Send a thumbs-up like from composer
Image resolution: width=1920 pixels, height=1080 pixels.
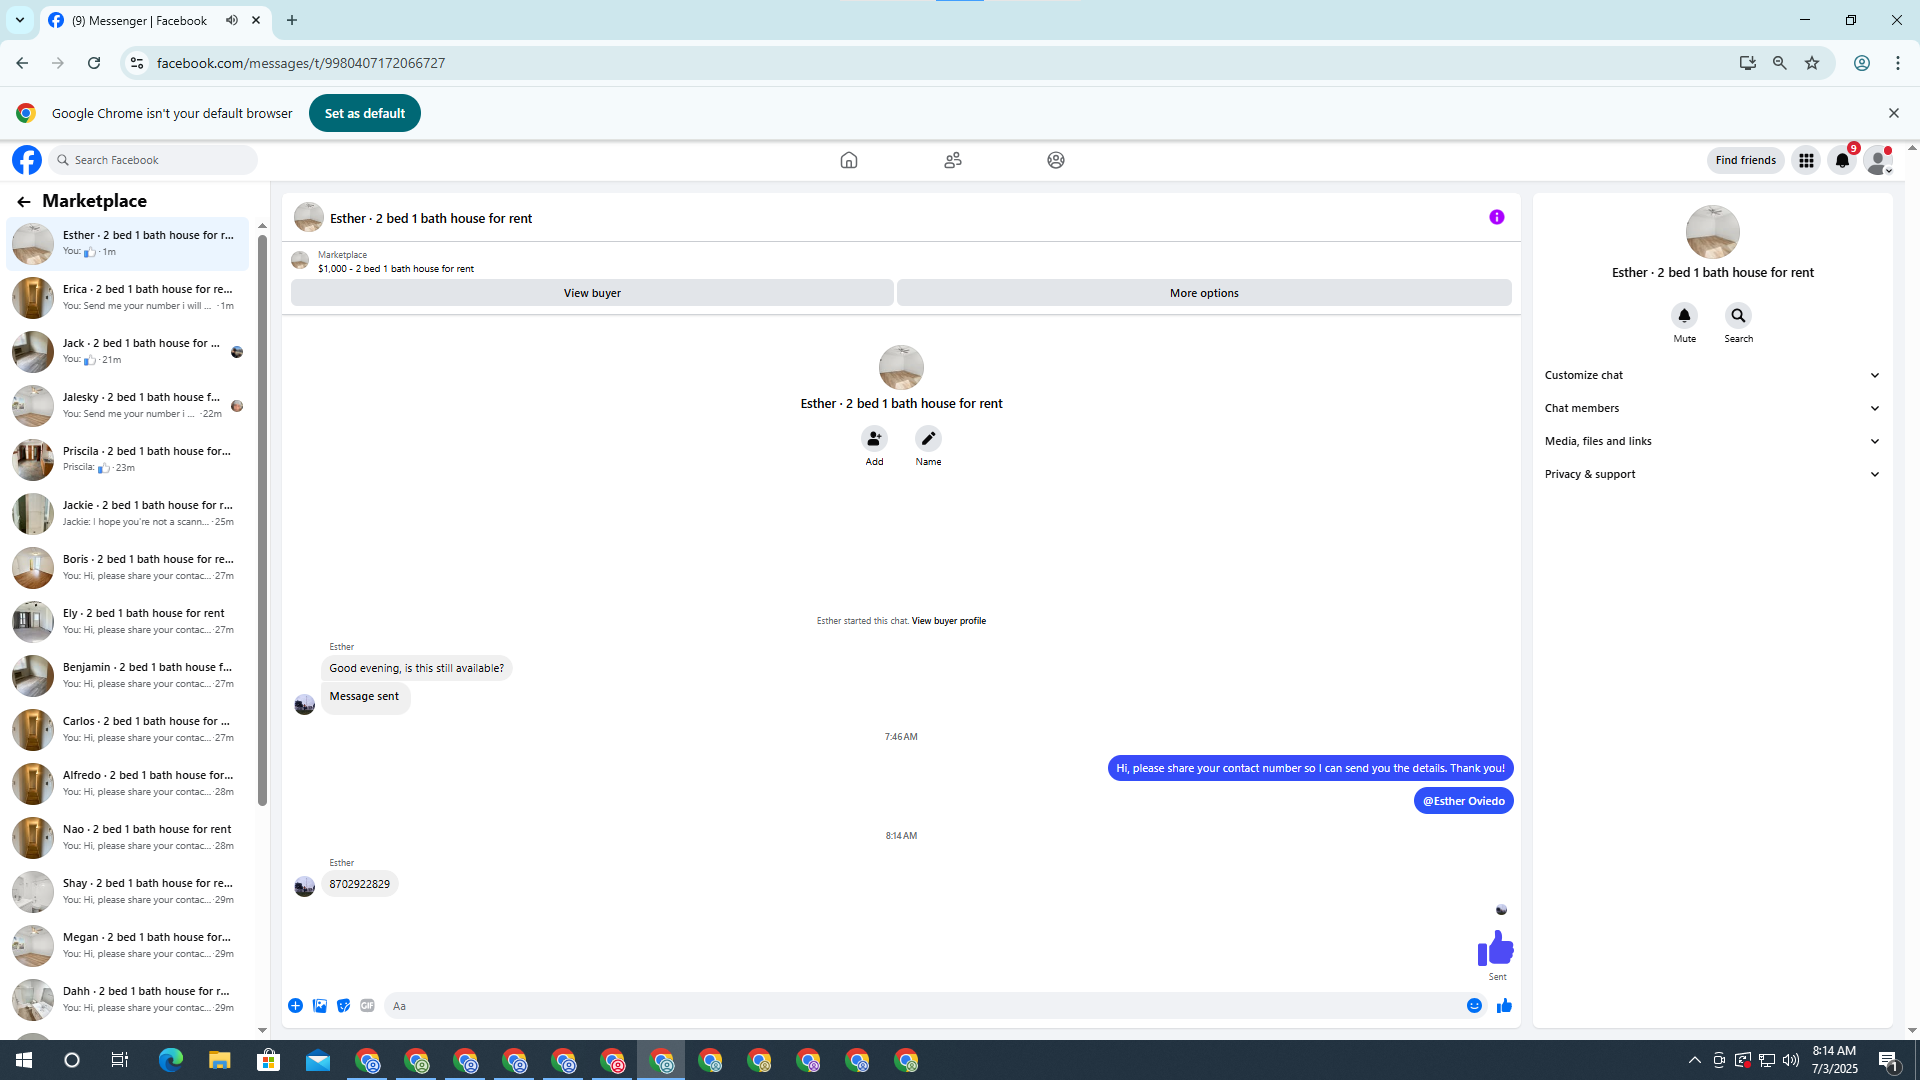(1504, 1006)
